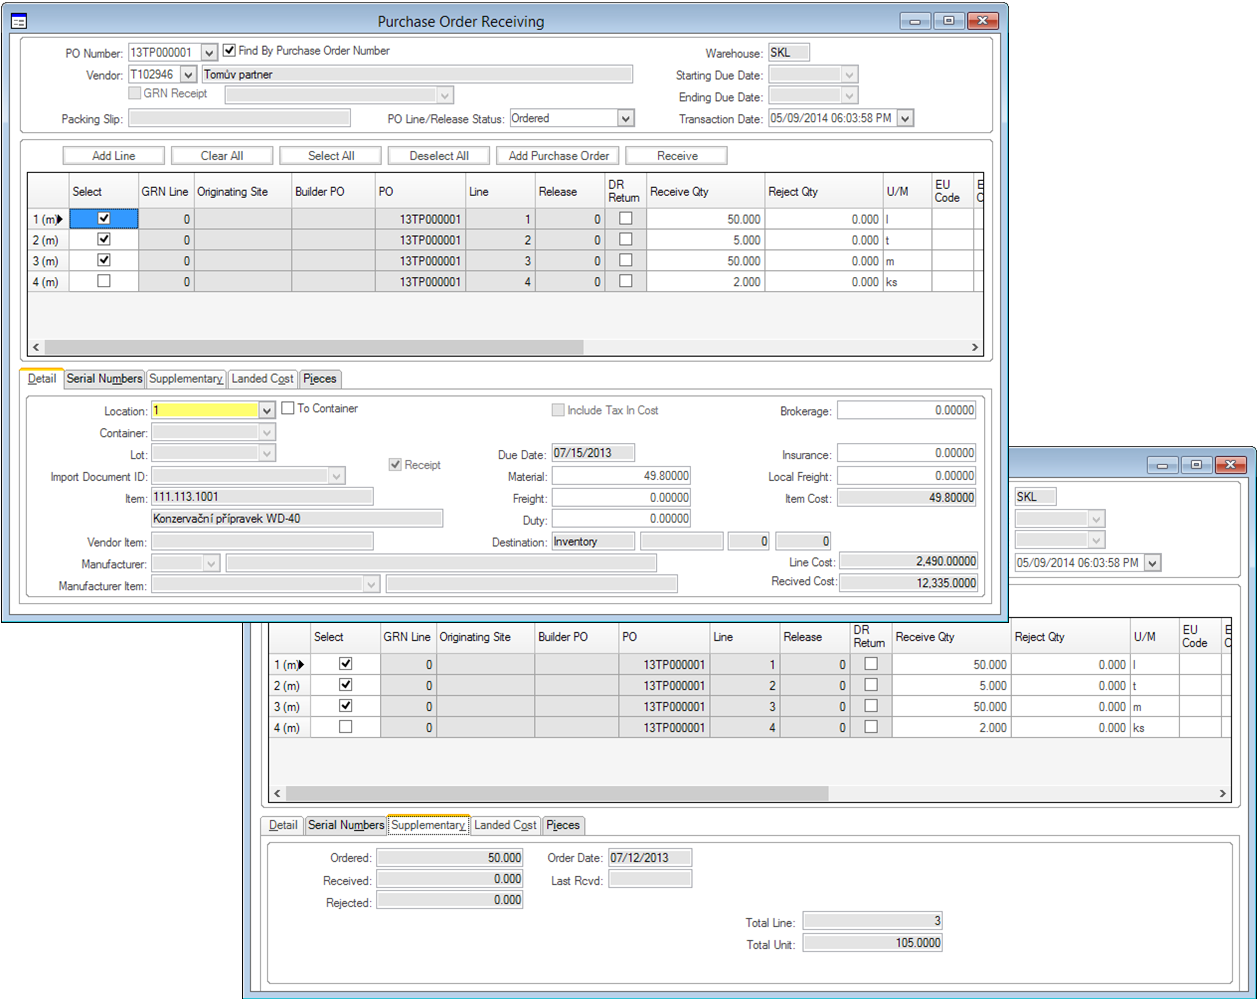Expand the PO Number dropdown
The height and width of the screenshot is (999, 1257).
209,53
